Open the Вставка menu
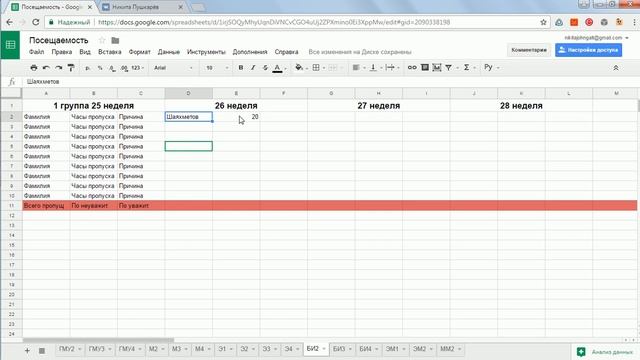This screenshot has height=360, width=640. pos(110,52)
